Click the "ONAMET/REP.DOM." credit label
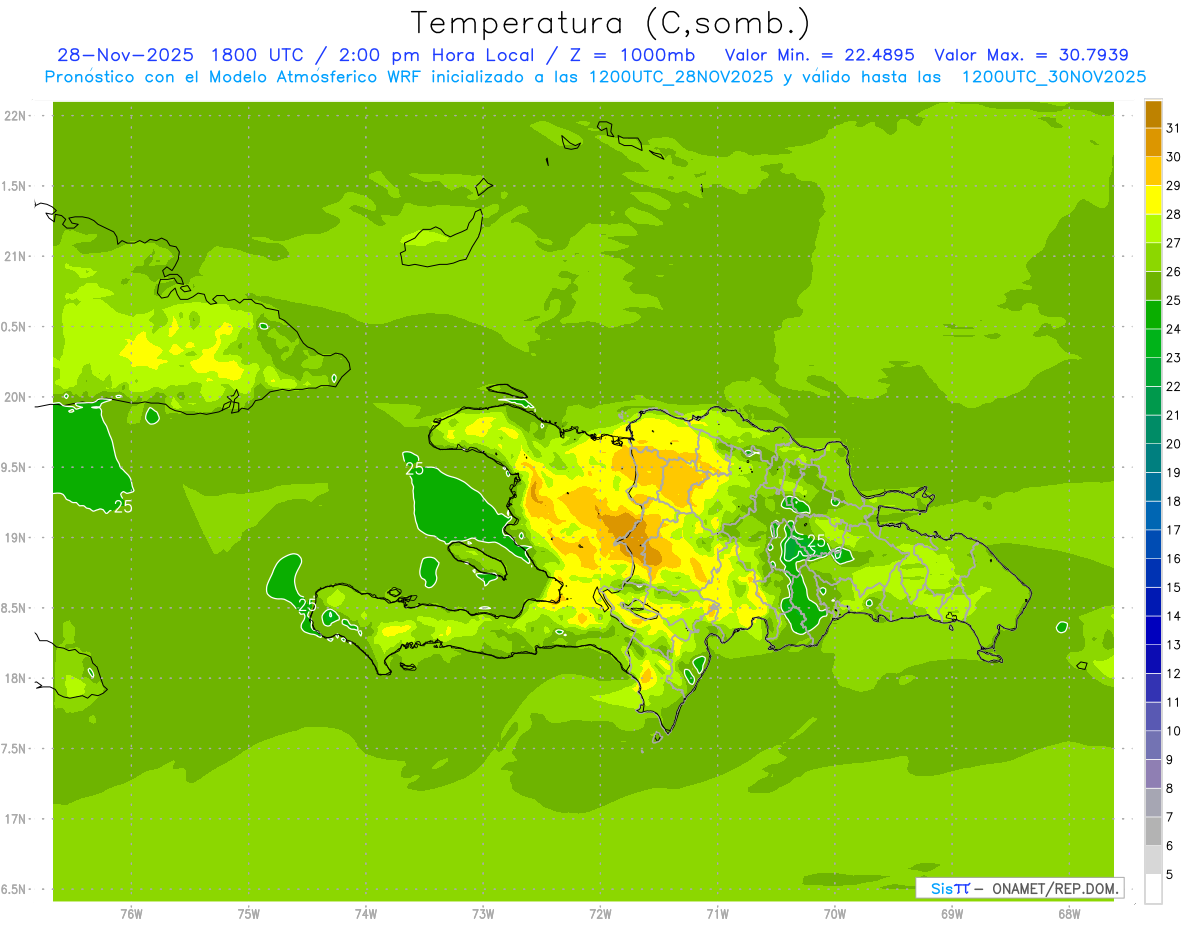This screenshot has height=927, width=1200. tap(1055, 888)
